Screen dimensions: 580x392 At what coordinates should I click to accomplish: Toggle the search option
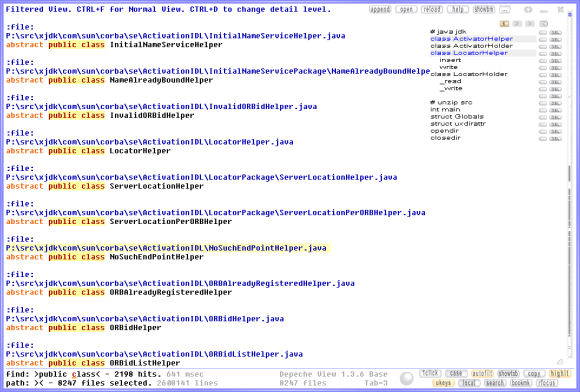tap(495, 383)
